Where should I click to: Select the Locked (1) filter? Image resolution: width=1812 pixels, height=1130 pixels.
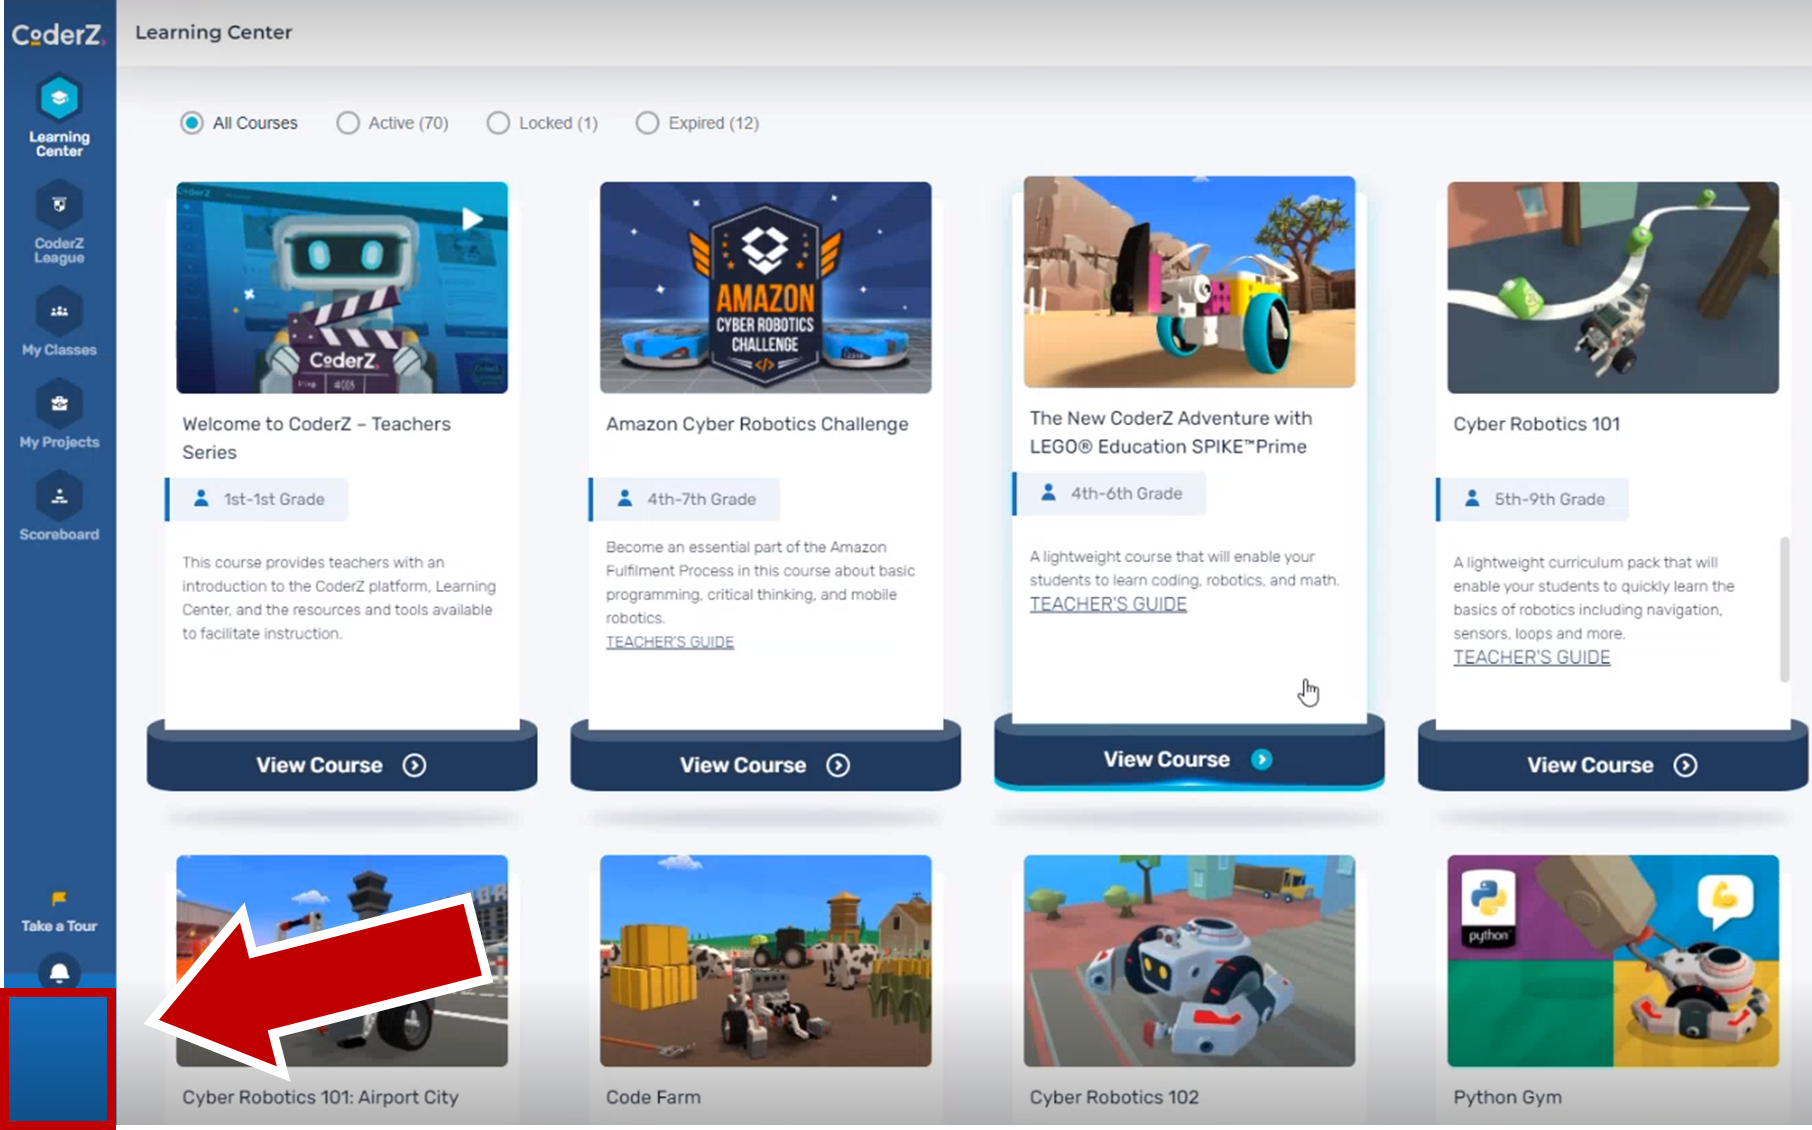pos(542,123)
